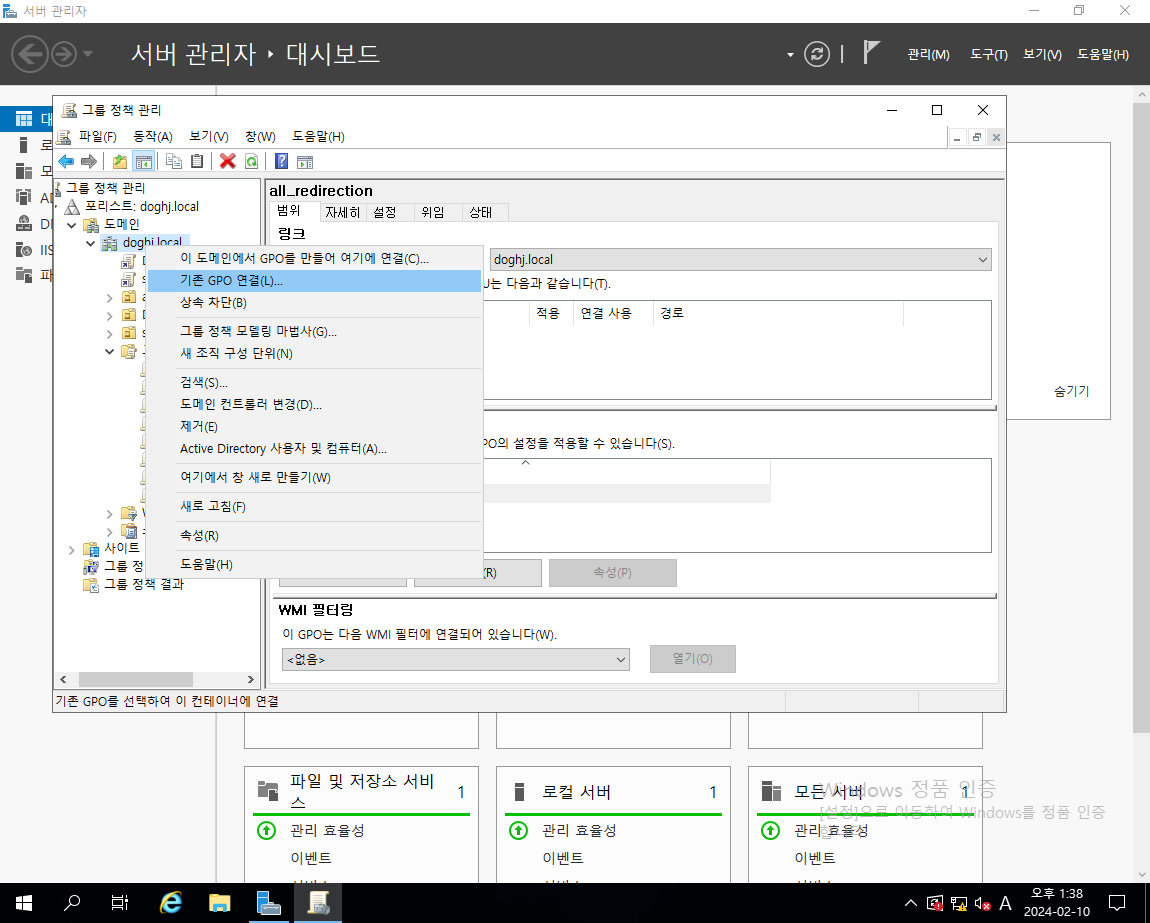Image resolution: width=1150 pixels, height=923 pixels.
Task: Choose 기존 GPO 연결(L)... from context menu
Action: 314,281
